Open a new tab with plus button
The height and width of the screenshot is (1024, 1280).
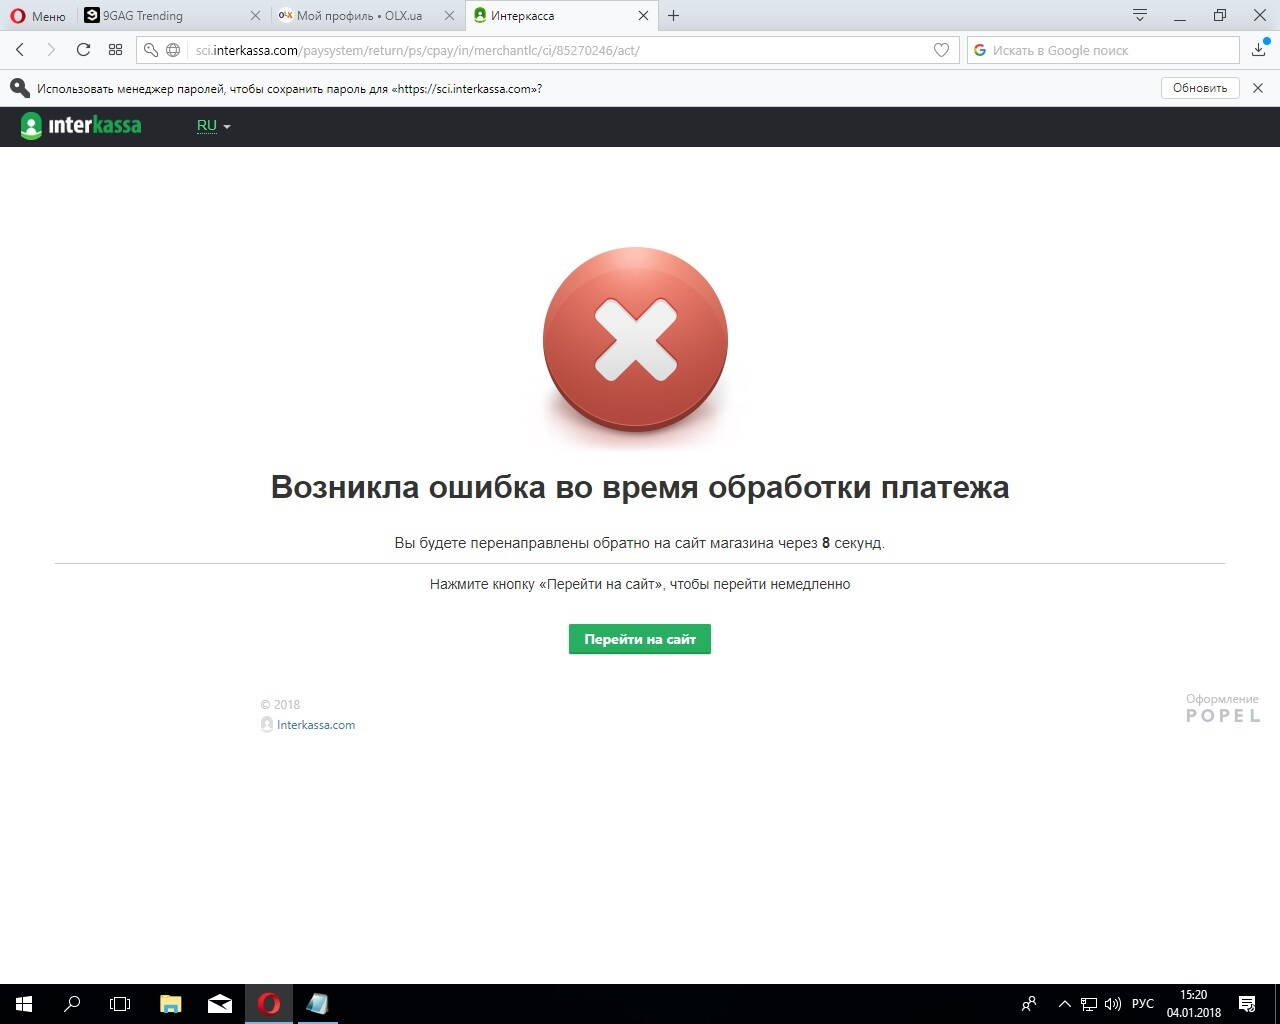coord(673,16)
